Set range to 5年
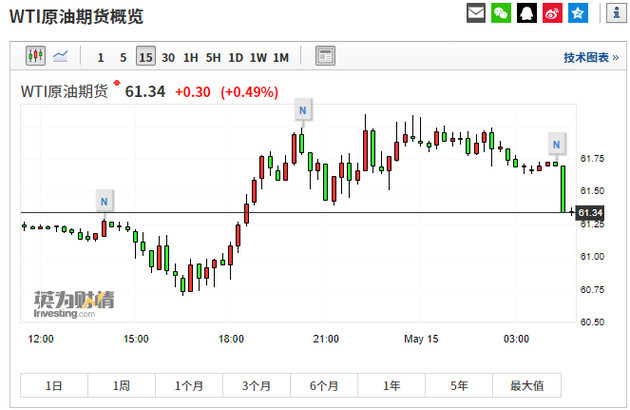 pos(459,386)
